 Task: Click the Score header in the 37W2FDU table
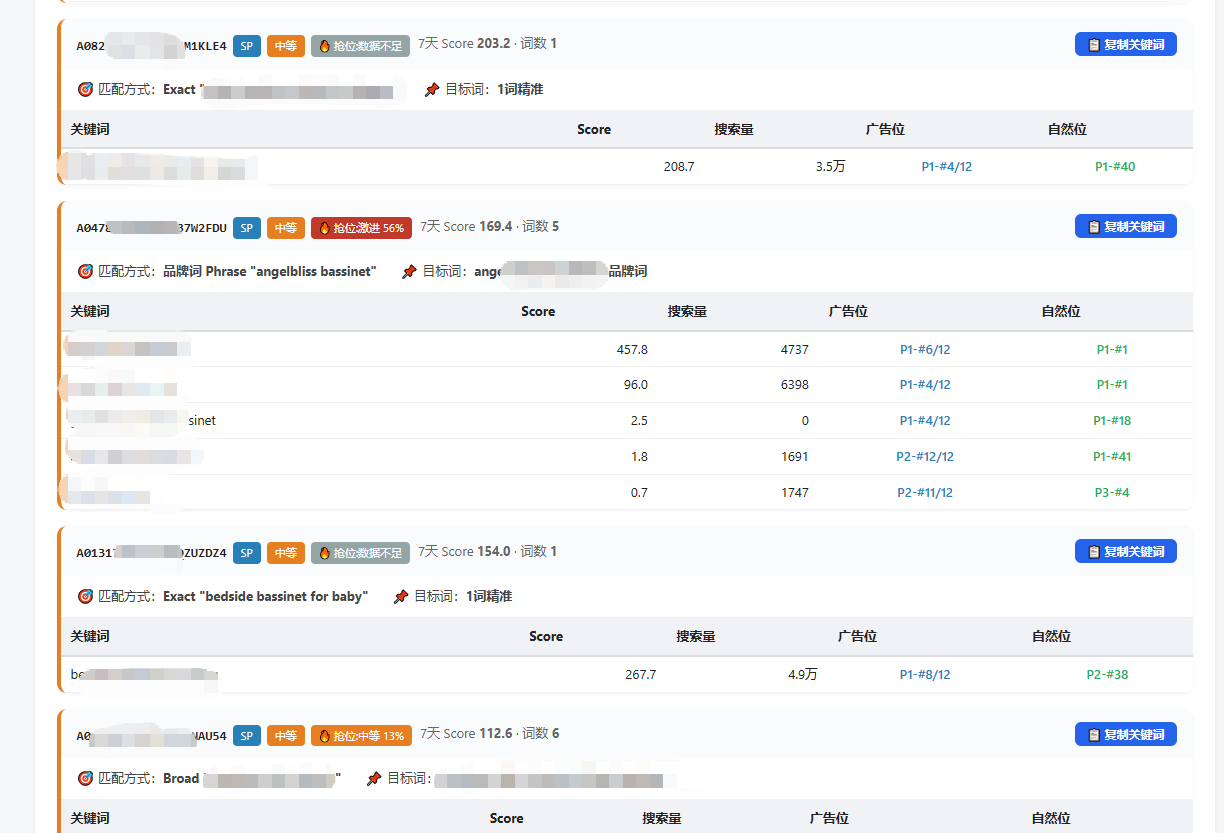(538, 312)
